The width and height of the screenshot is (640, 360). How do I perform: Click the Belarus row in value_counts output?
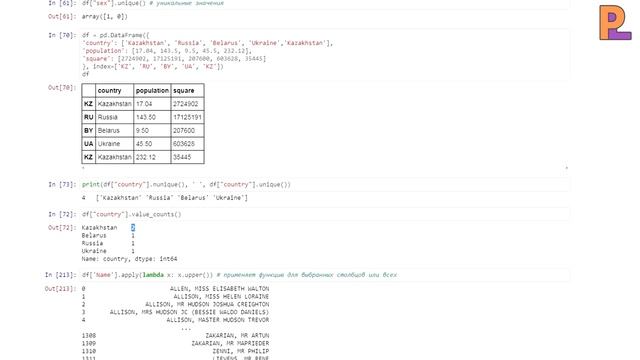pos(108,236)
